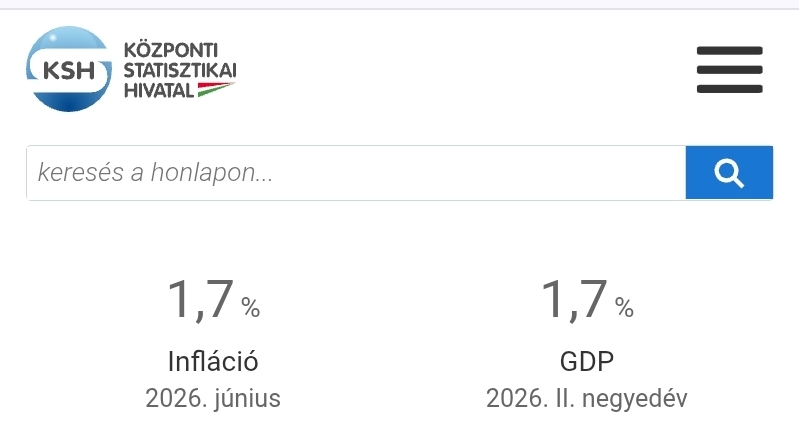Click the blue magnifier search button
The height and width of the screenshot is (437, 799).
(729, 173)
